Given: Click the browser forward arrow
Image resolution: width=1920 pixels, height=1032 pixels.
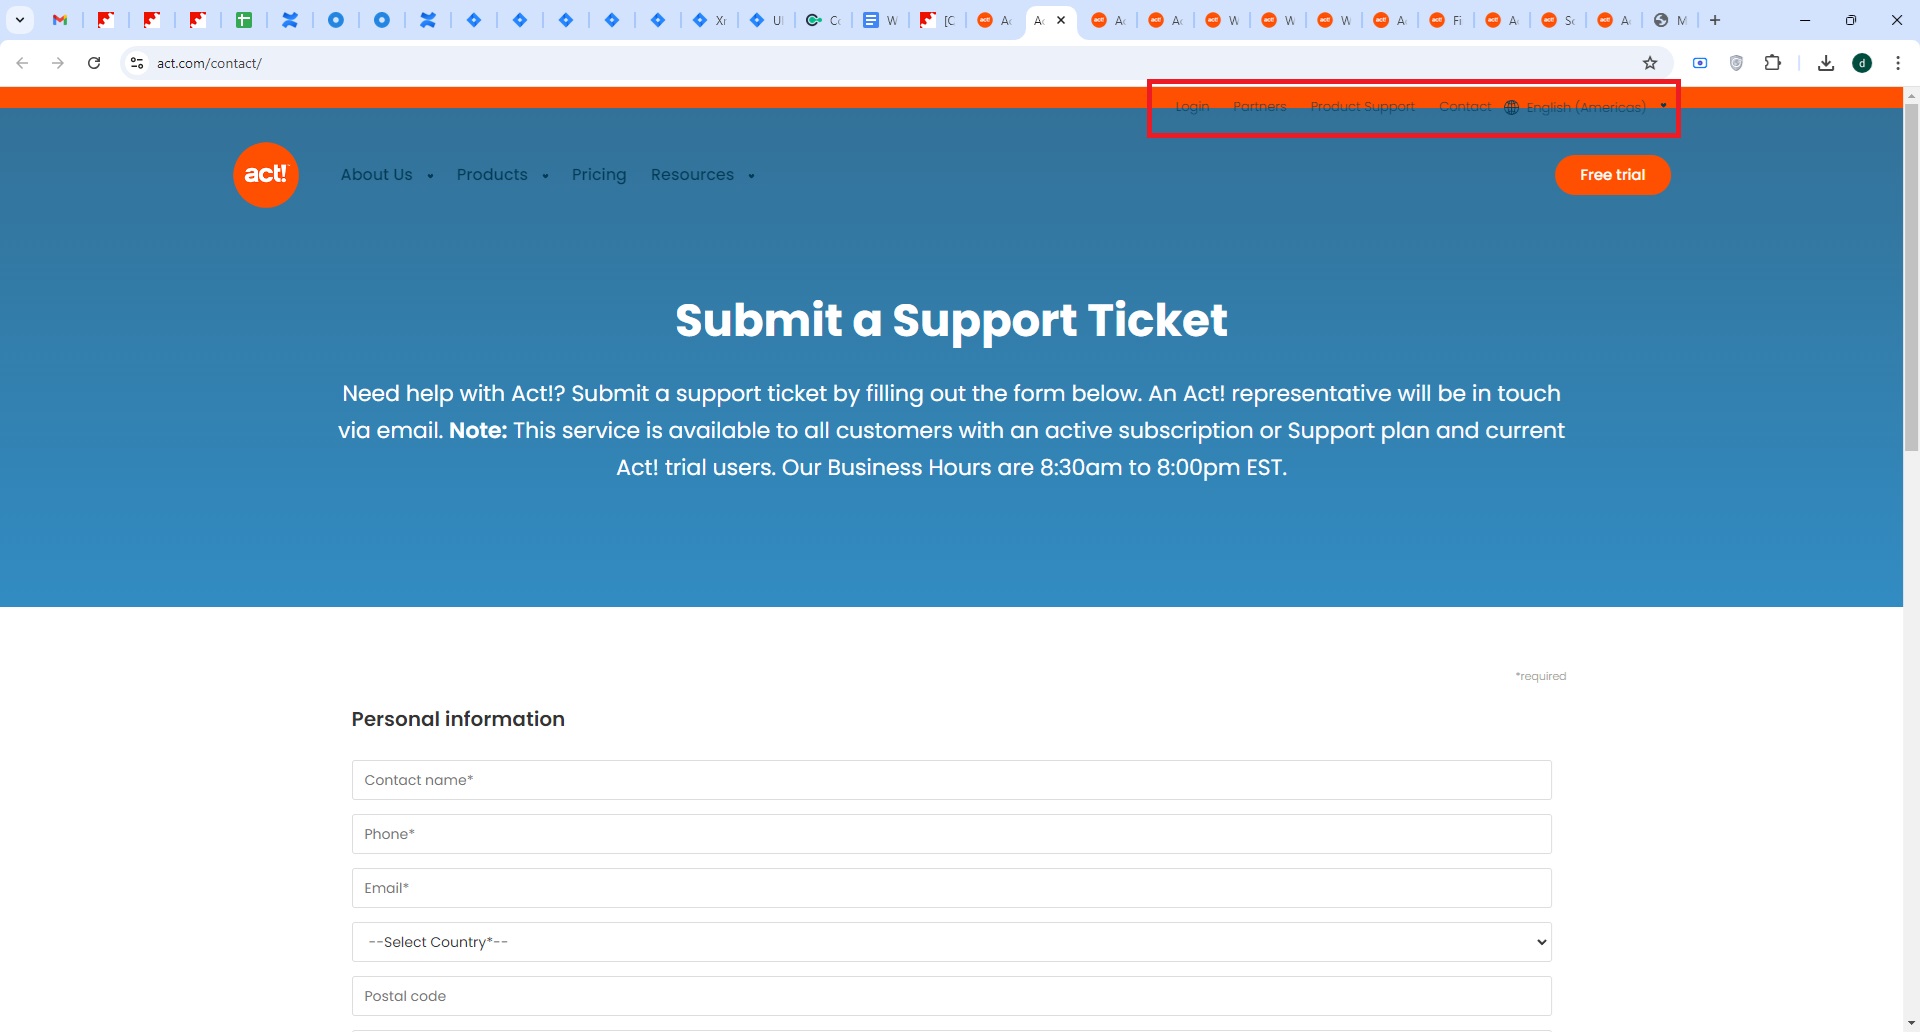Looking at the screenshot, I should 58,63.
